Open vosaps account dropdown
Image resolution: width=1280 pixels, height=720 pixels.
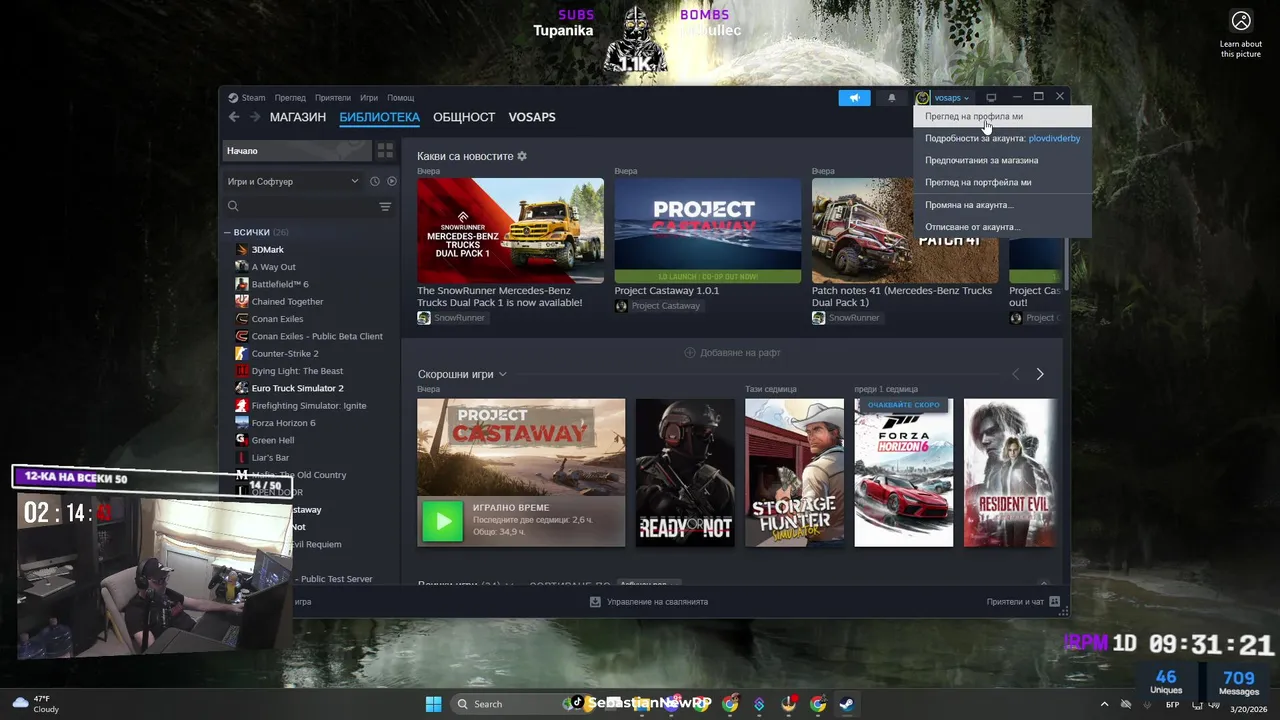click(x=951, y=98)
